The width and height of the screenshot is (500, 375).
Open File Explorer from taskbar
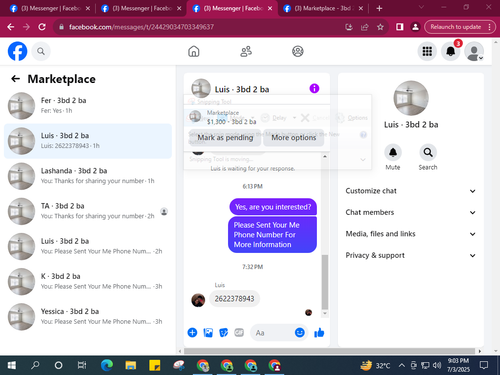[x=131, y=365]
